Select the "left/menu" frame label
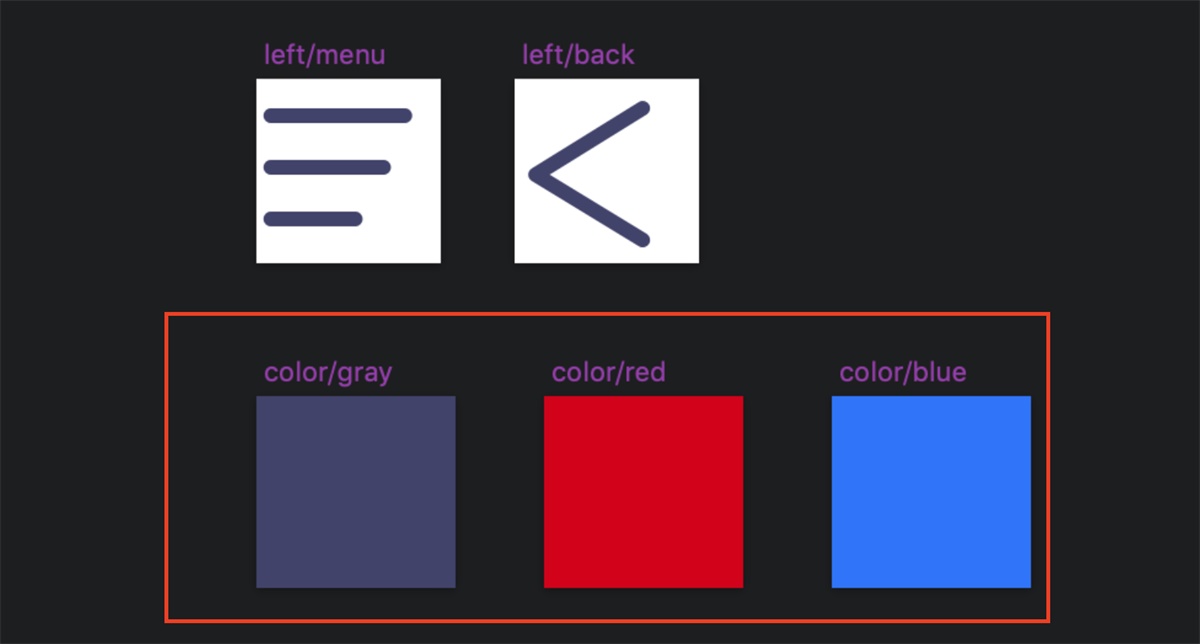 [x=324, y=54]
